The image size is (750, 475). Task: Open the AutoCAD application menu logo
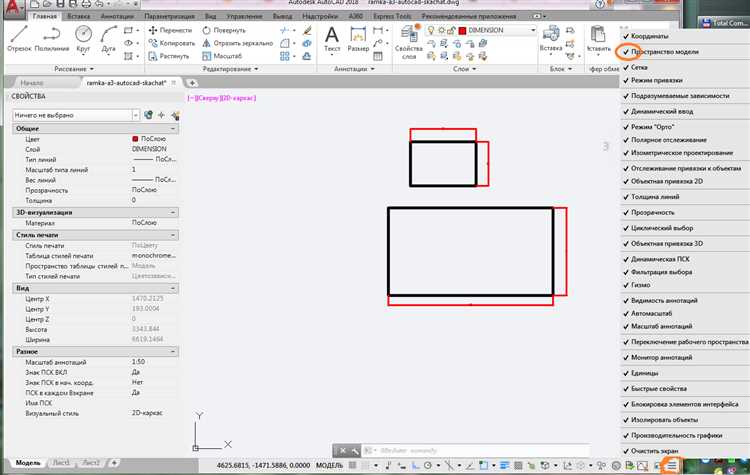pos(14,9)
